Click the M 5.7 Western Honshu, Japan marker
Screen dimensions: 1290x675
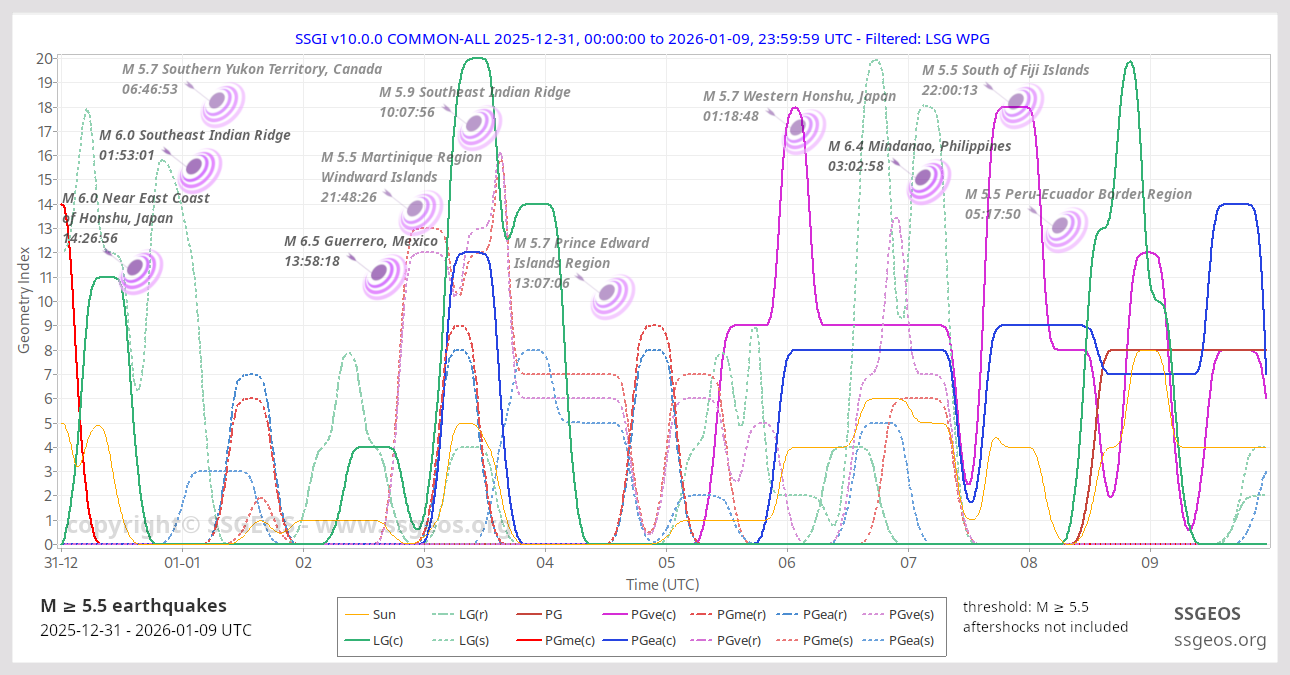tap(802, 130)
